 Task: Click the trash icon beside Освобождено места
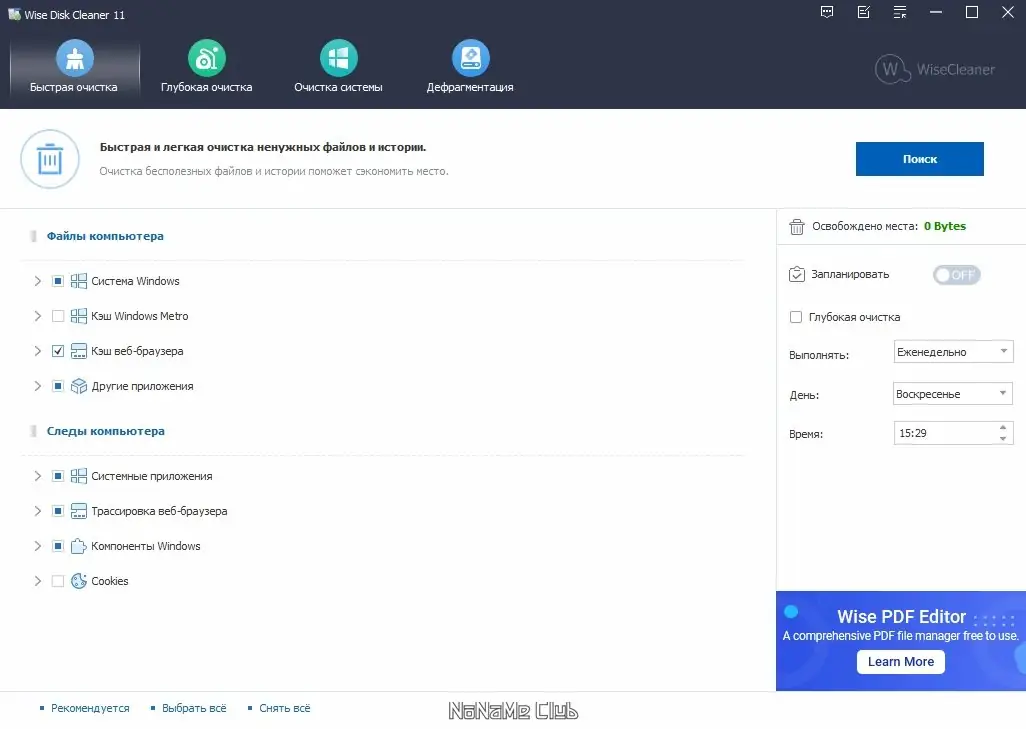(797, 226)
